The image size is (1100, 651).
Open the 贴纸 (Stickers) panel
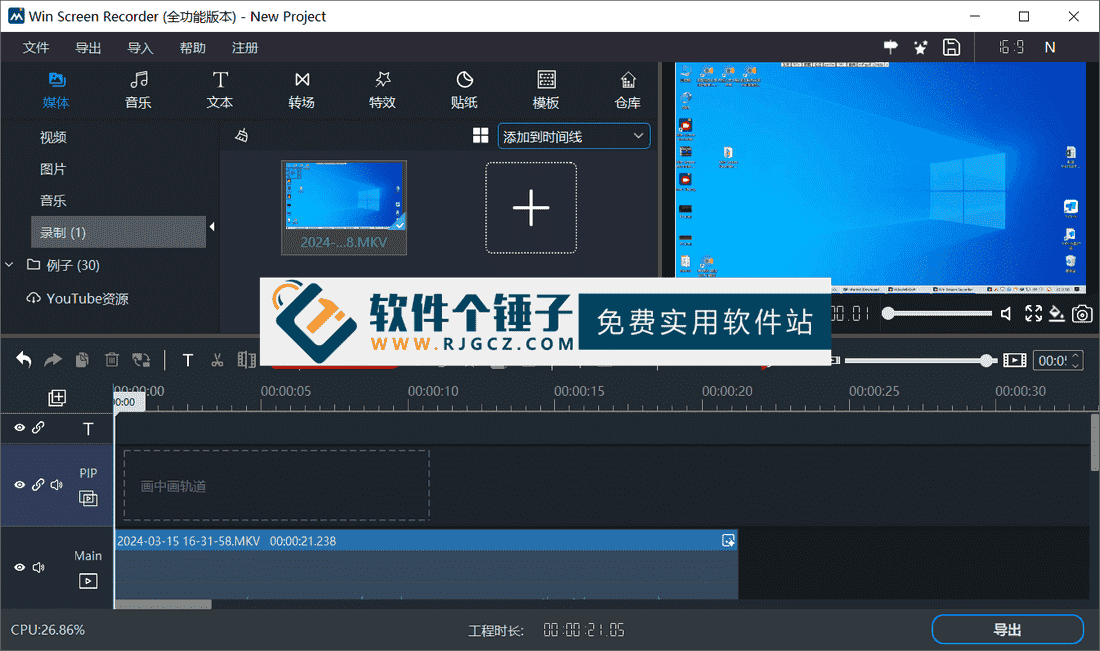(464, 90)
